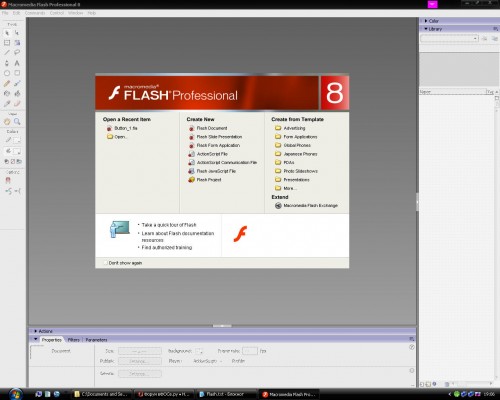Screen dimensions: 500x400
Task: Open the Properties panel options menu
Action: 412,339
